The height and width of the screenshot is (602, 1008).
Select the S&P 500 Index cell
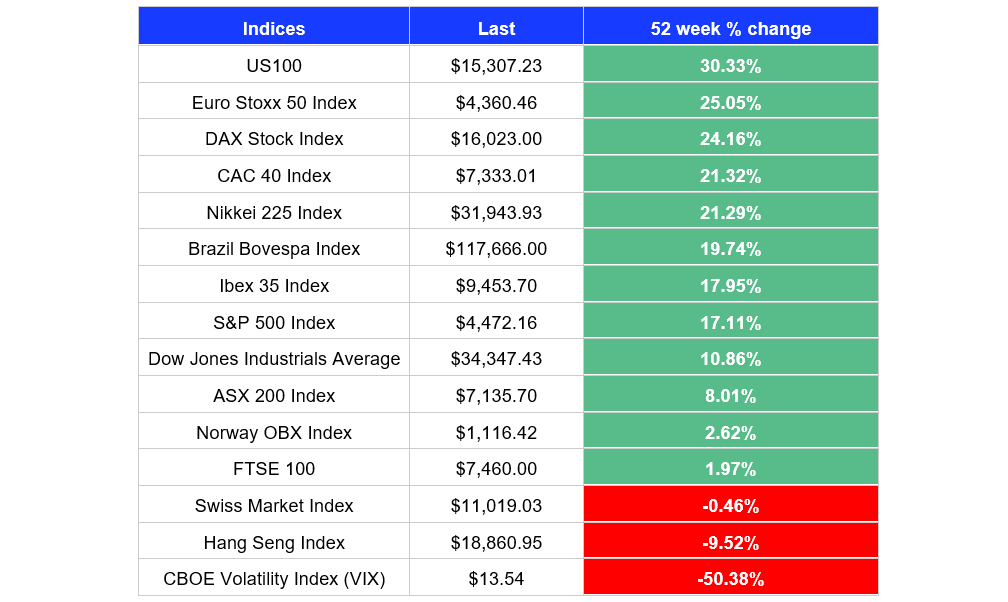pyautogui.click(x=274, y=322)
